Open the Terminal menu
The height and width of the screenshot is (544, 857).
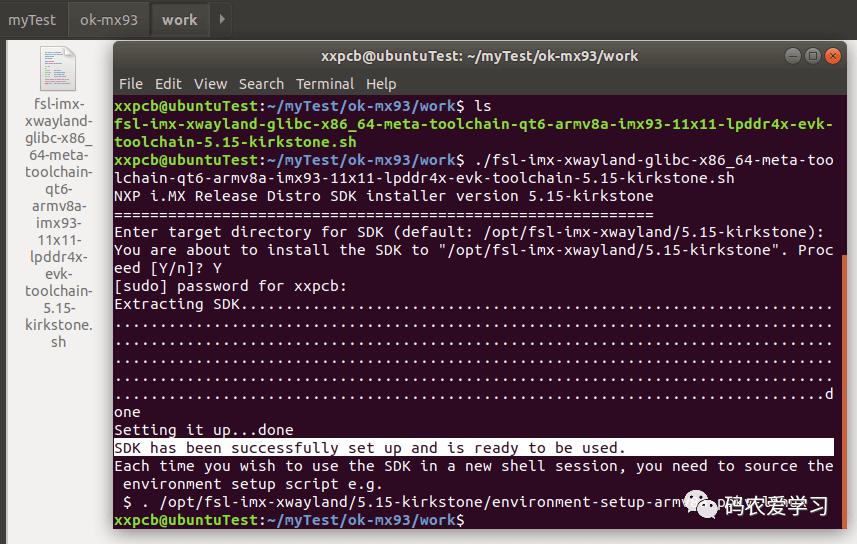(x=325, y=84)
